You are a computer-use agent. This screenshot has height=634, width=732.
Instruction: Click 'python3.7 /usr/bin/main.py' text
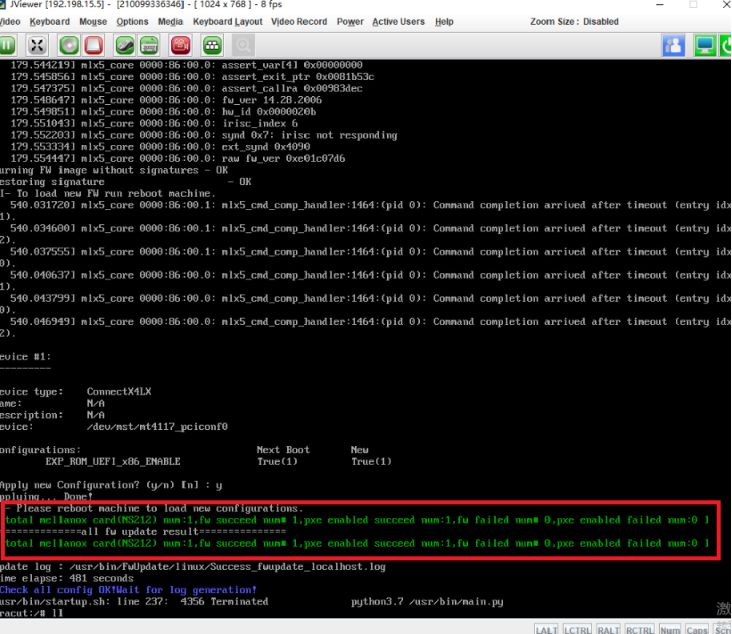tap(427, 601)
